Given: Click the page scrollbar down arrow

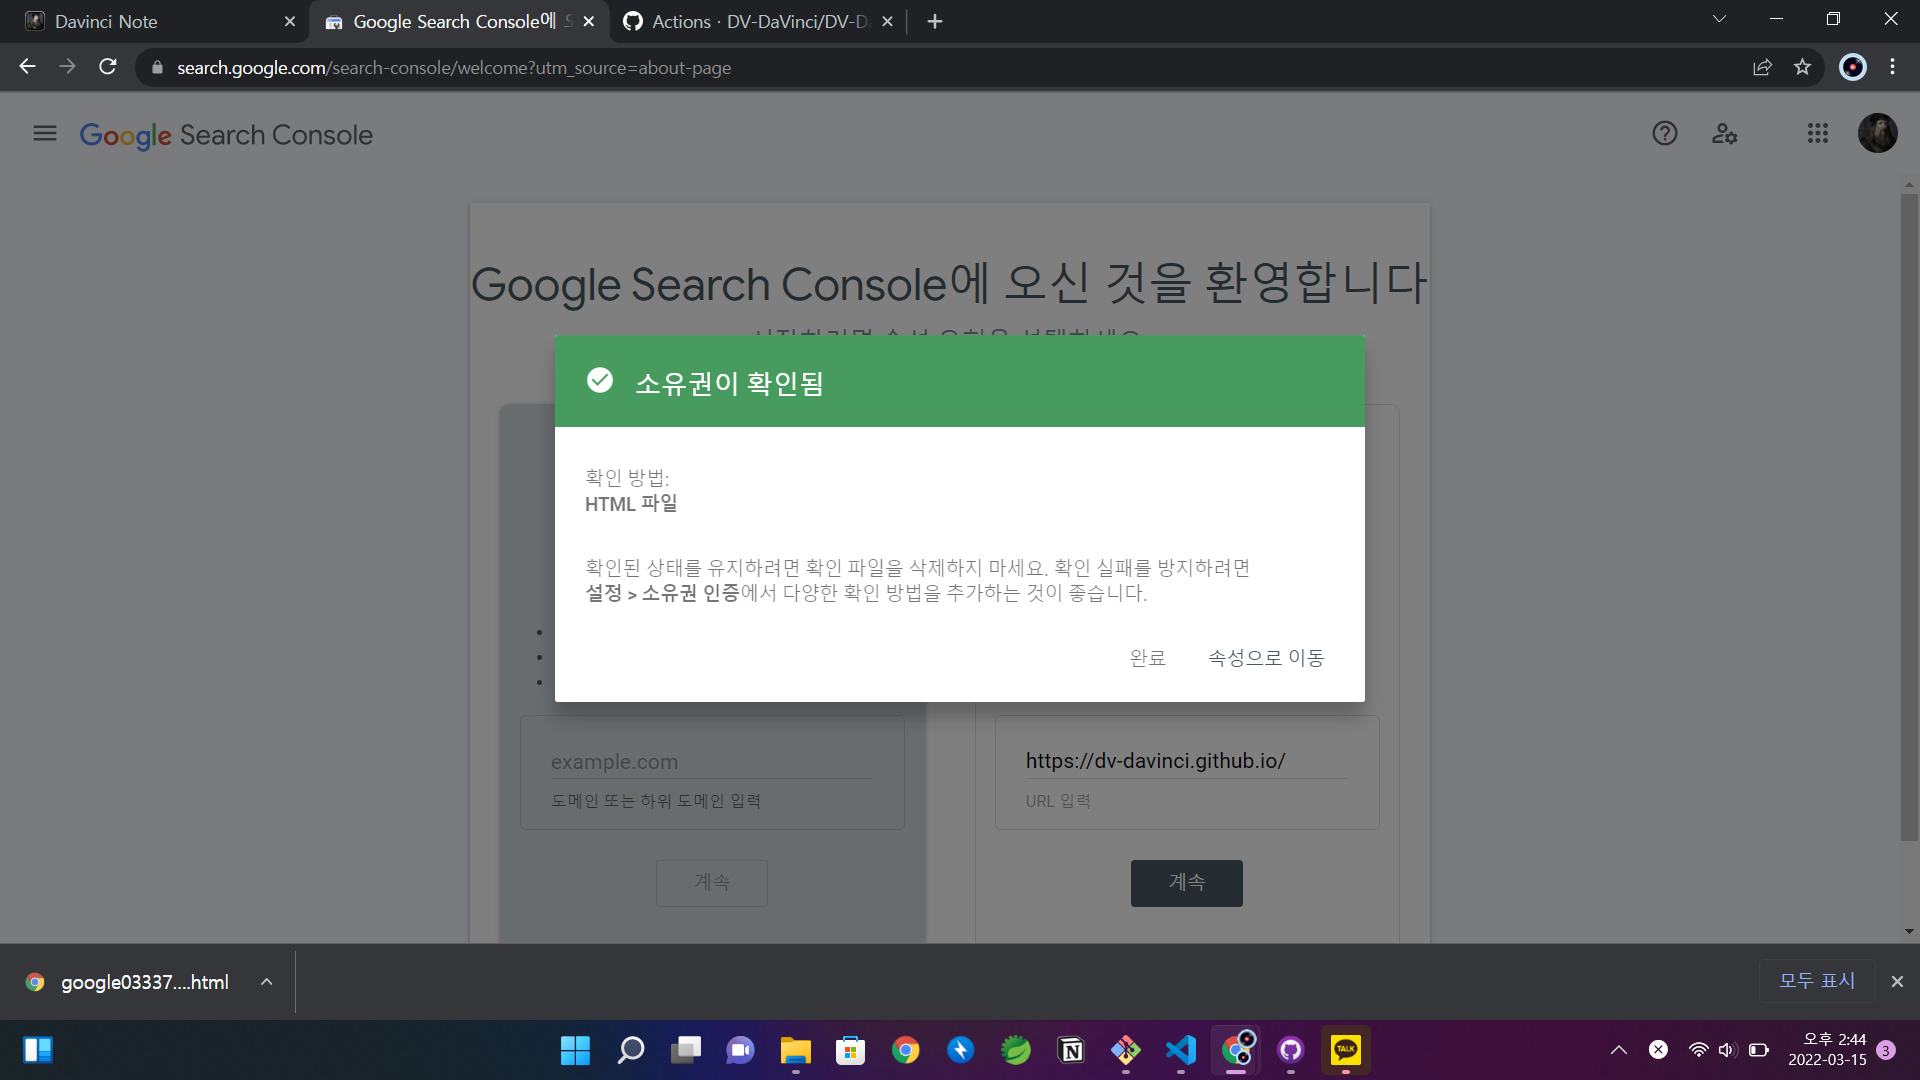Looking at the screenshot, I should [1909, 930].
